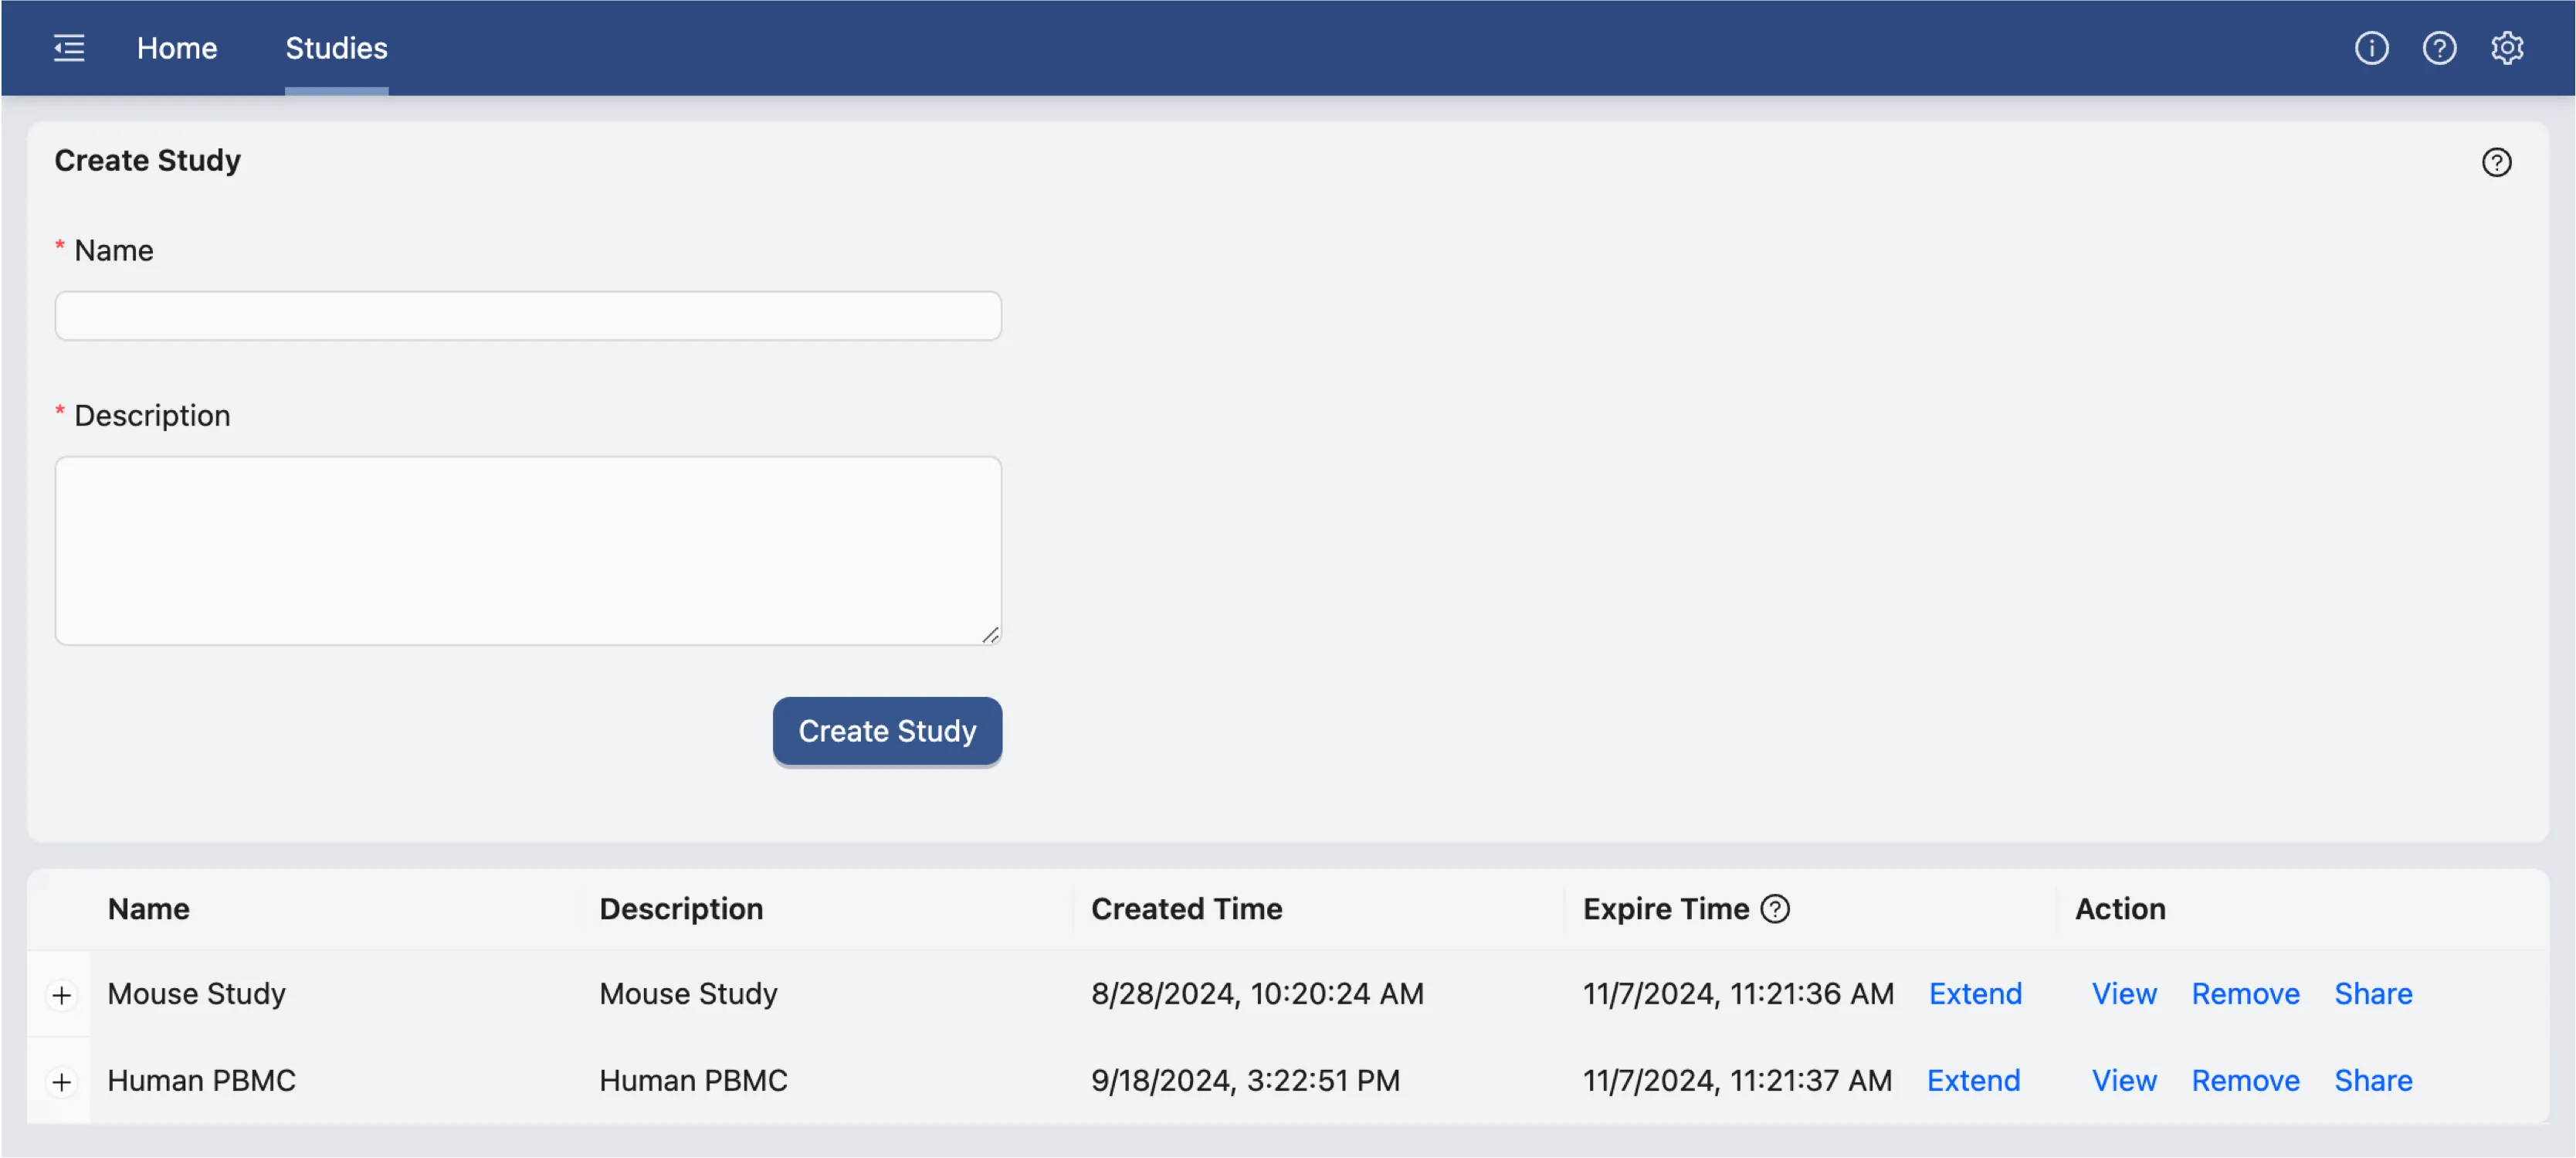The image size is (2576, 1158).
Task: View the Mouse Study
Action: click(x=2124, y=994)
